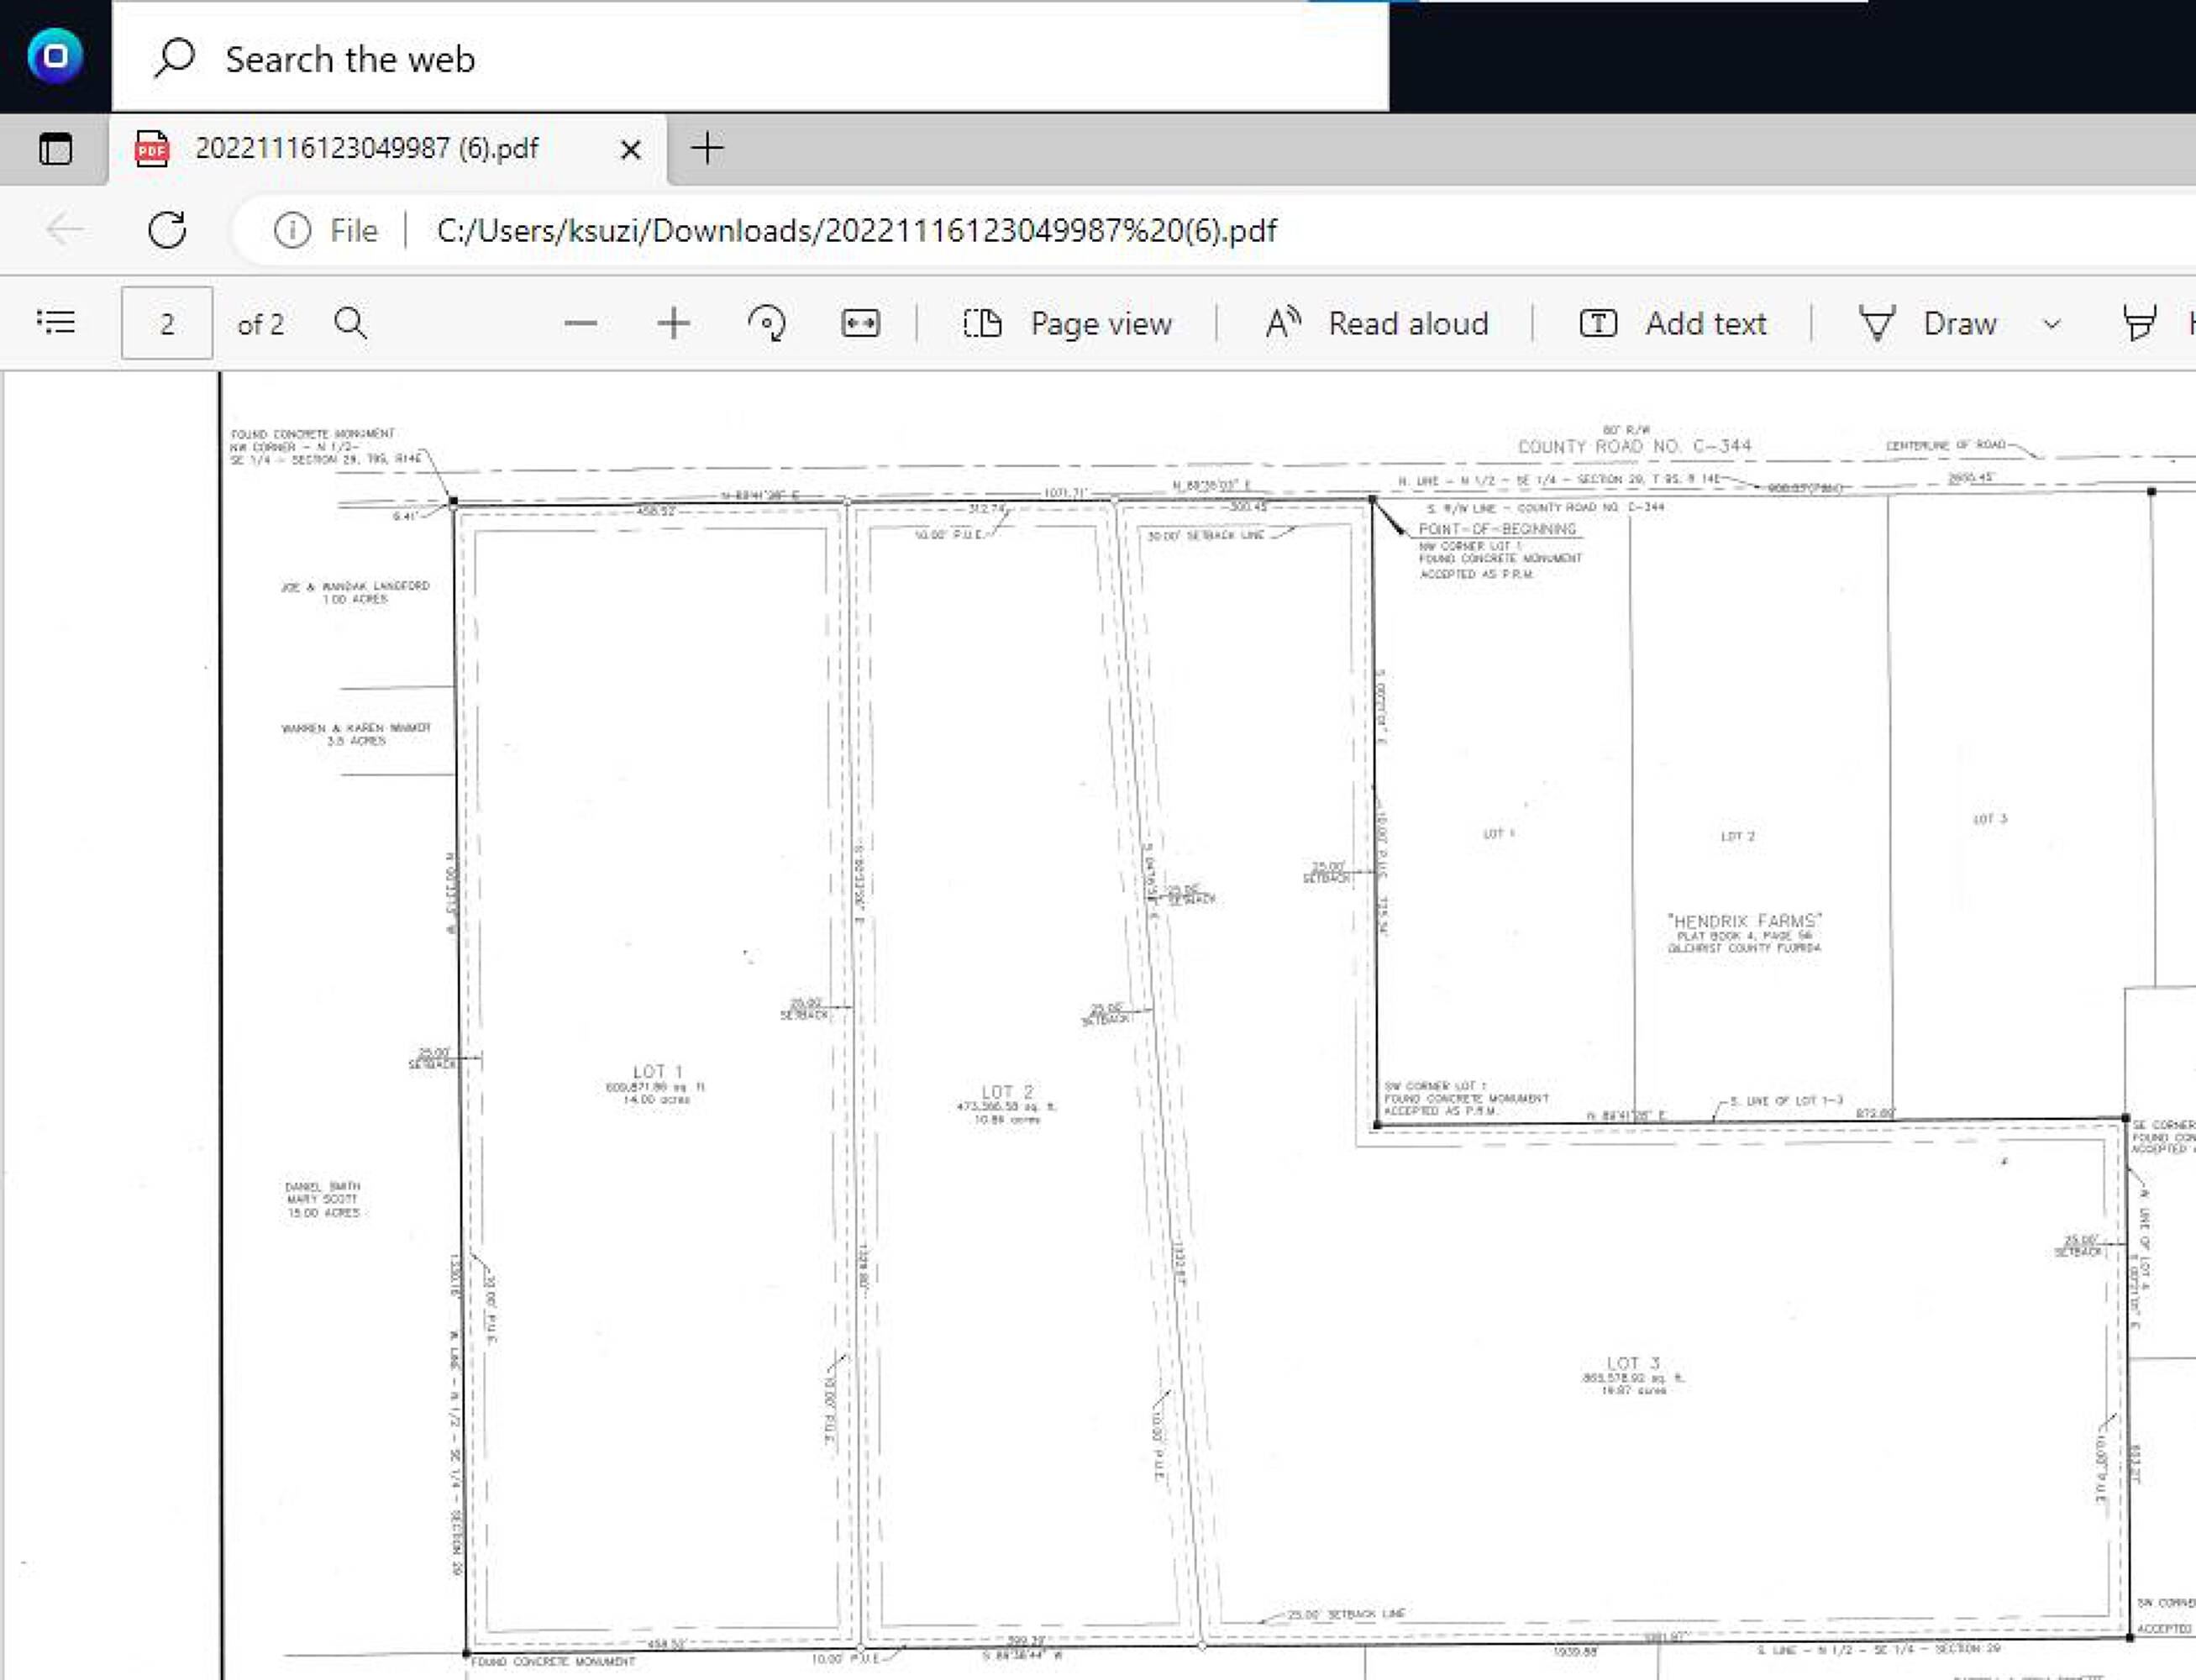The width and height of the screenshot is (2196, 1680).
Task: Start Read aloud
Action: tap(1377, 323)
